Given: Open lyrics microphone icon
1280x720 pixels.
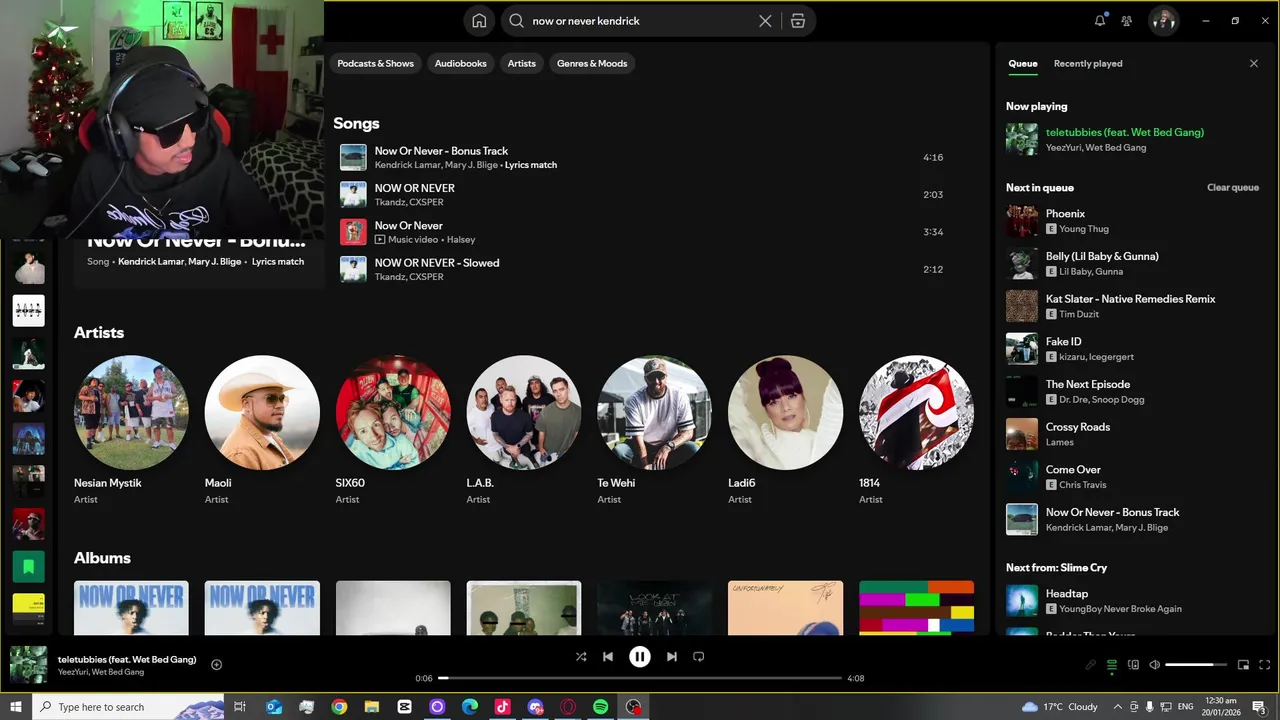Looking at the screenshot, I should tap(1090, 665).
